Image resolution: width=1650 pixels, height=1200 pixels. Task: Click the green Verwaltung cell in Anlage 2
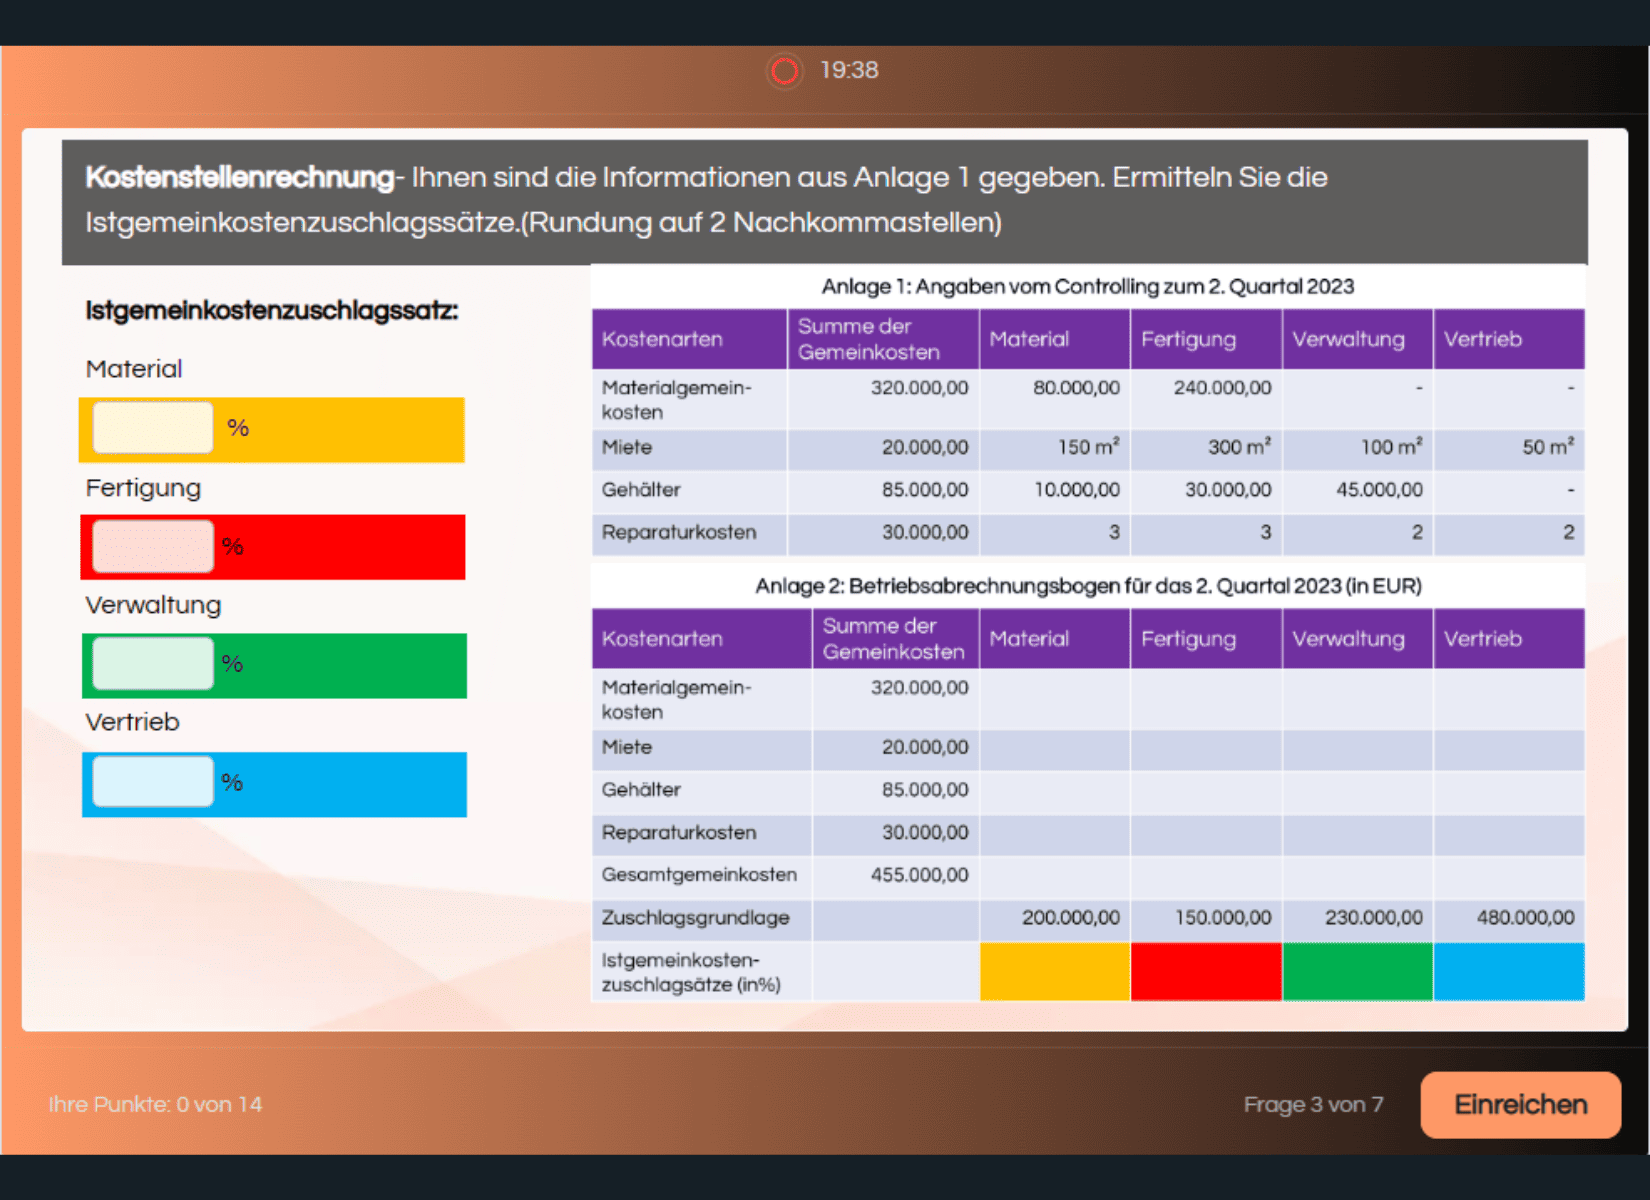[x=1357, y=971]
